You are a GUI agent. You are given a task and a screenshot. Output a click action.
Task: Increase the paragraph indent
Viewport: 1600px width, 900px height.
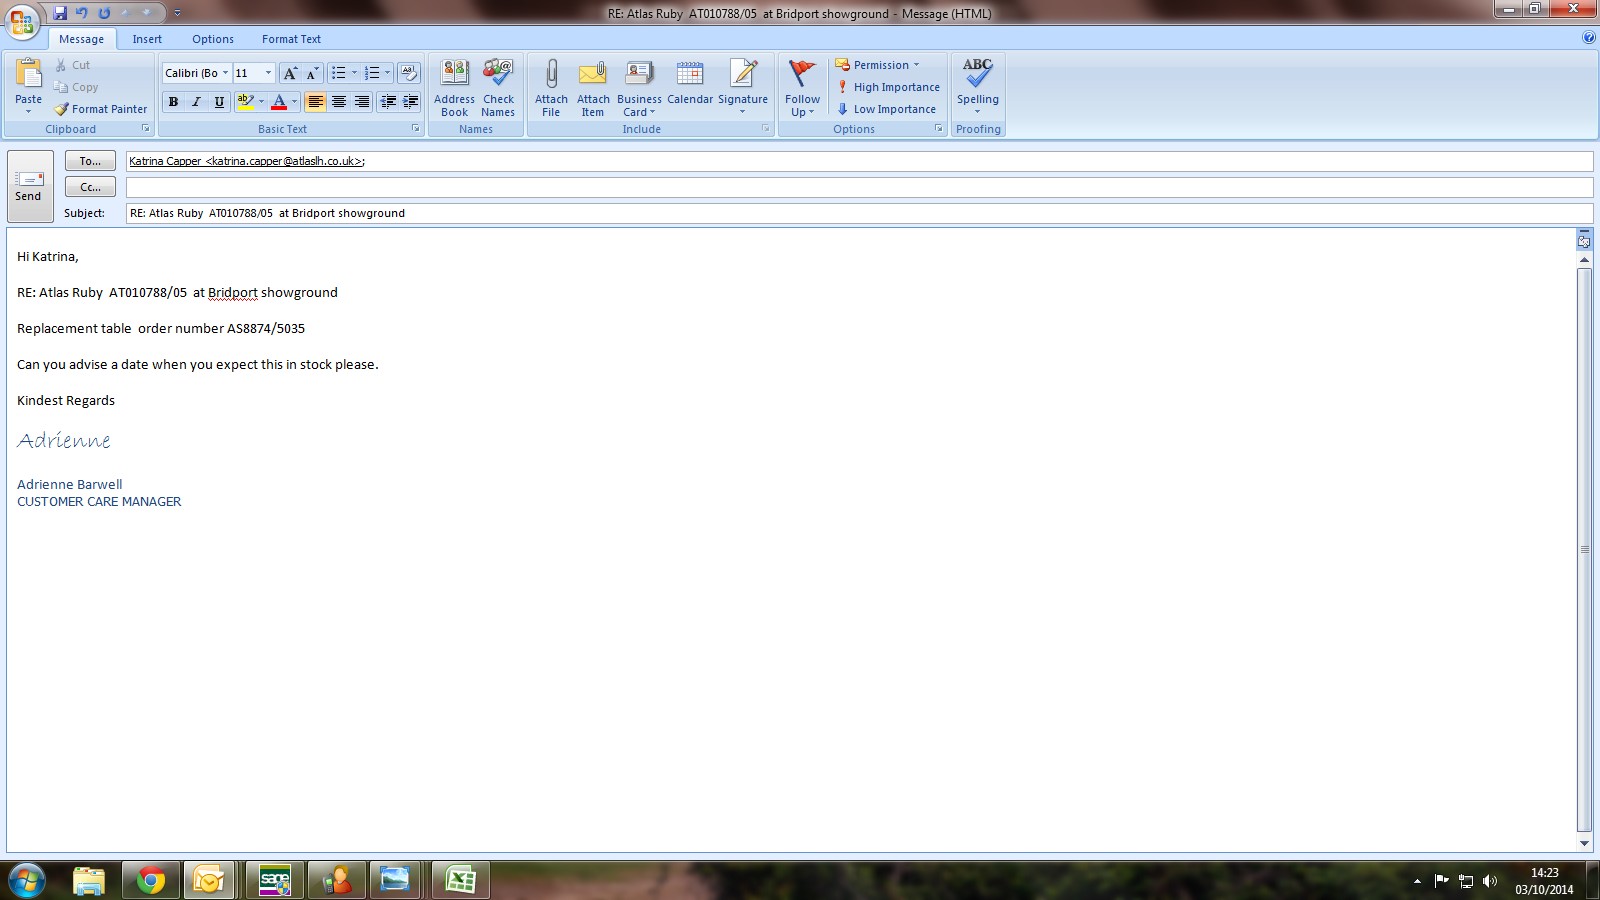410,101
